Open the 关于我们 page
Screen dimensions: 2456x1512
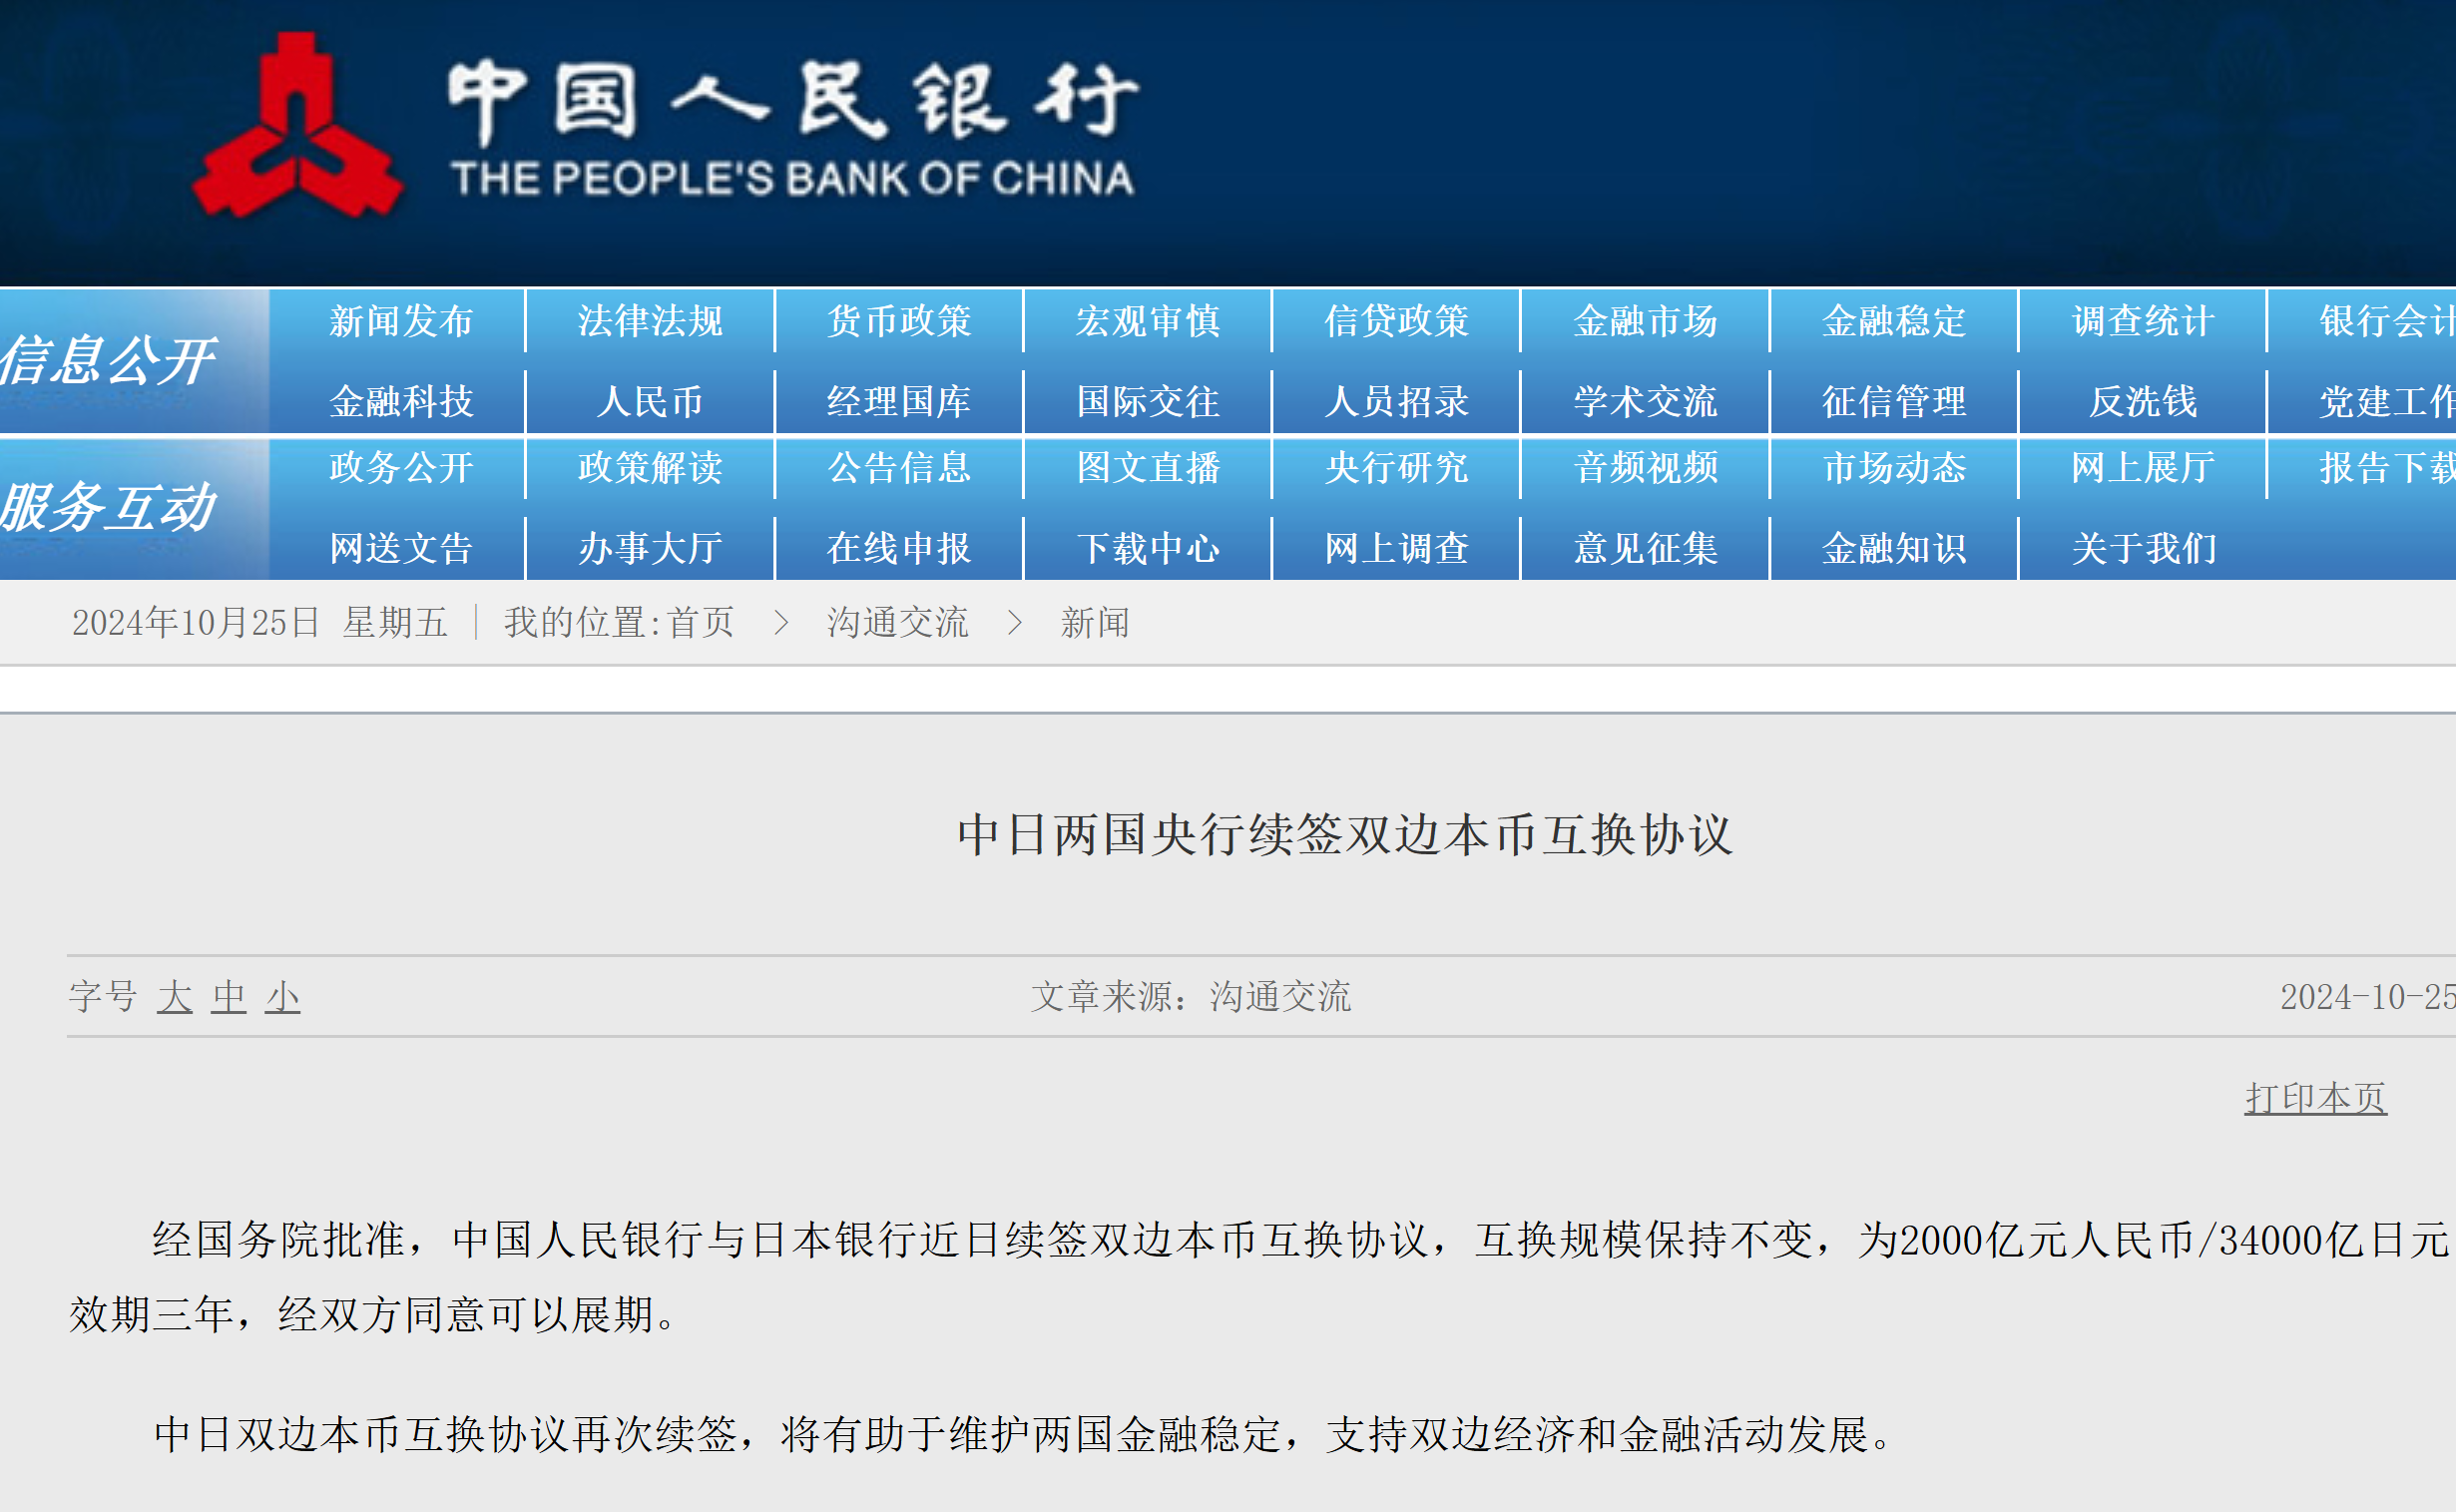coord(2143,548)
